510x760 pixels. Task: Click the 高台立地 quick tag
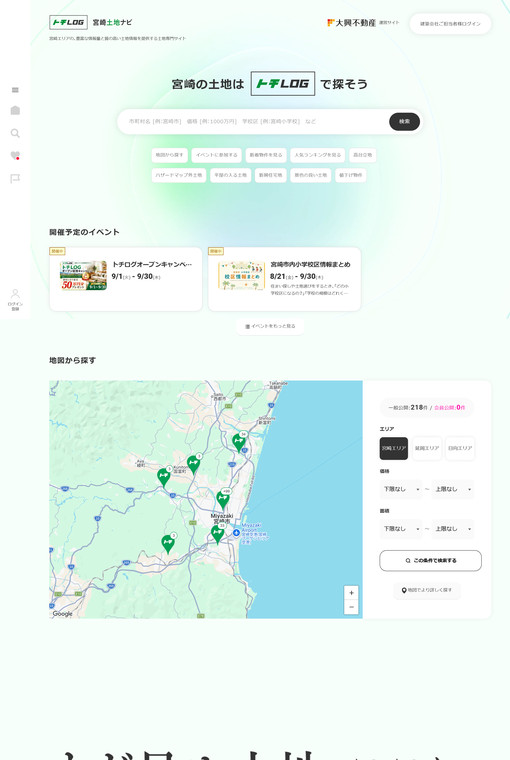pos(363,155)
